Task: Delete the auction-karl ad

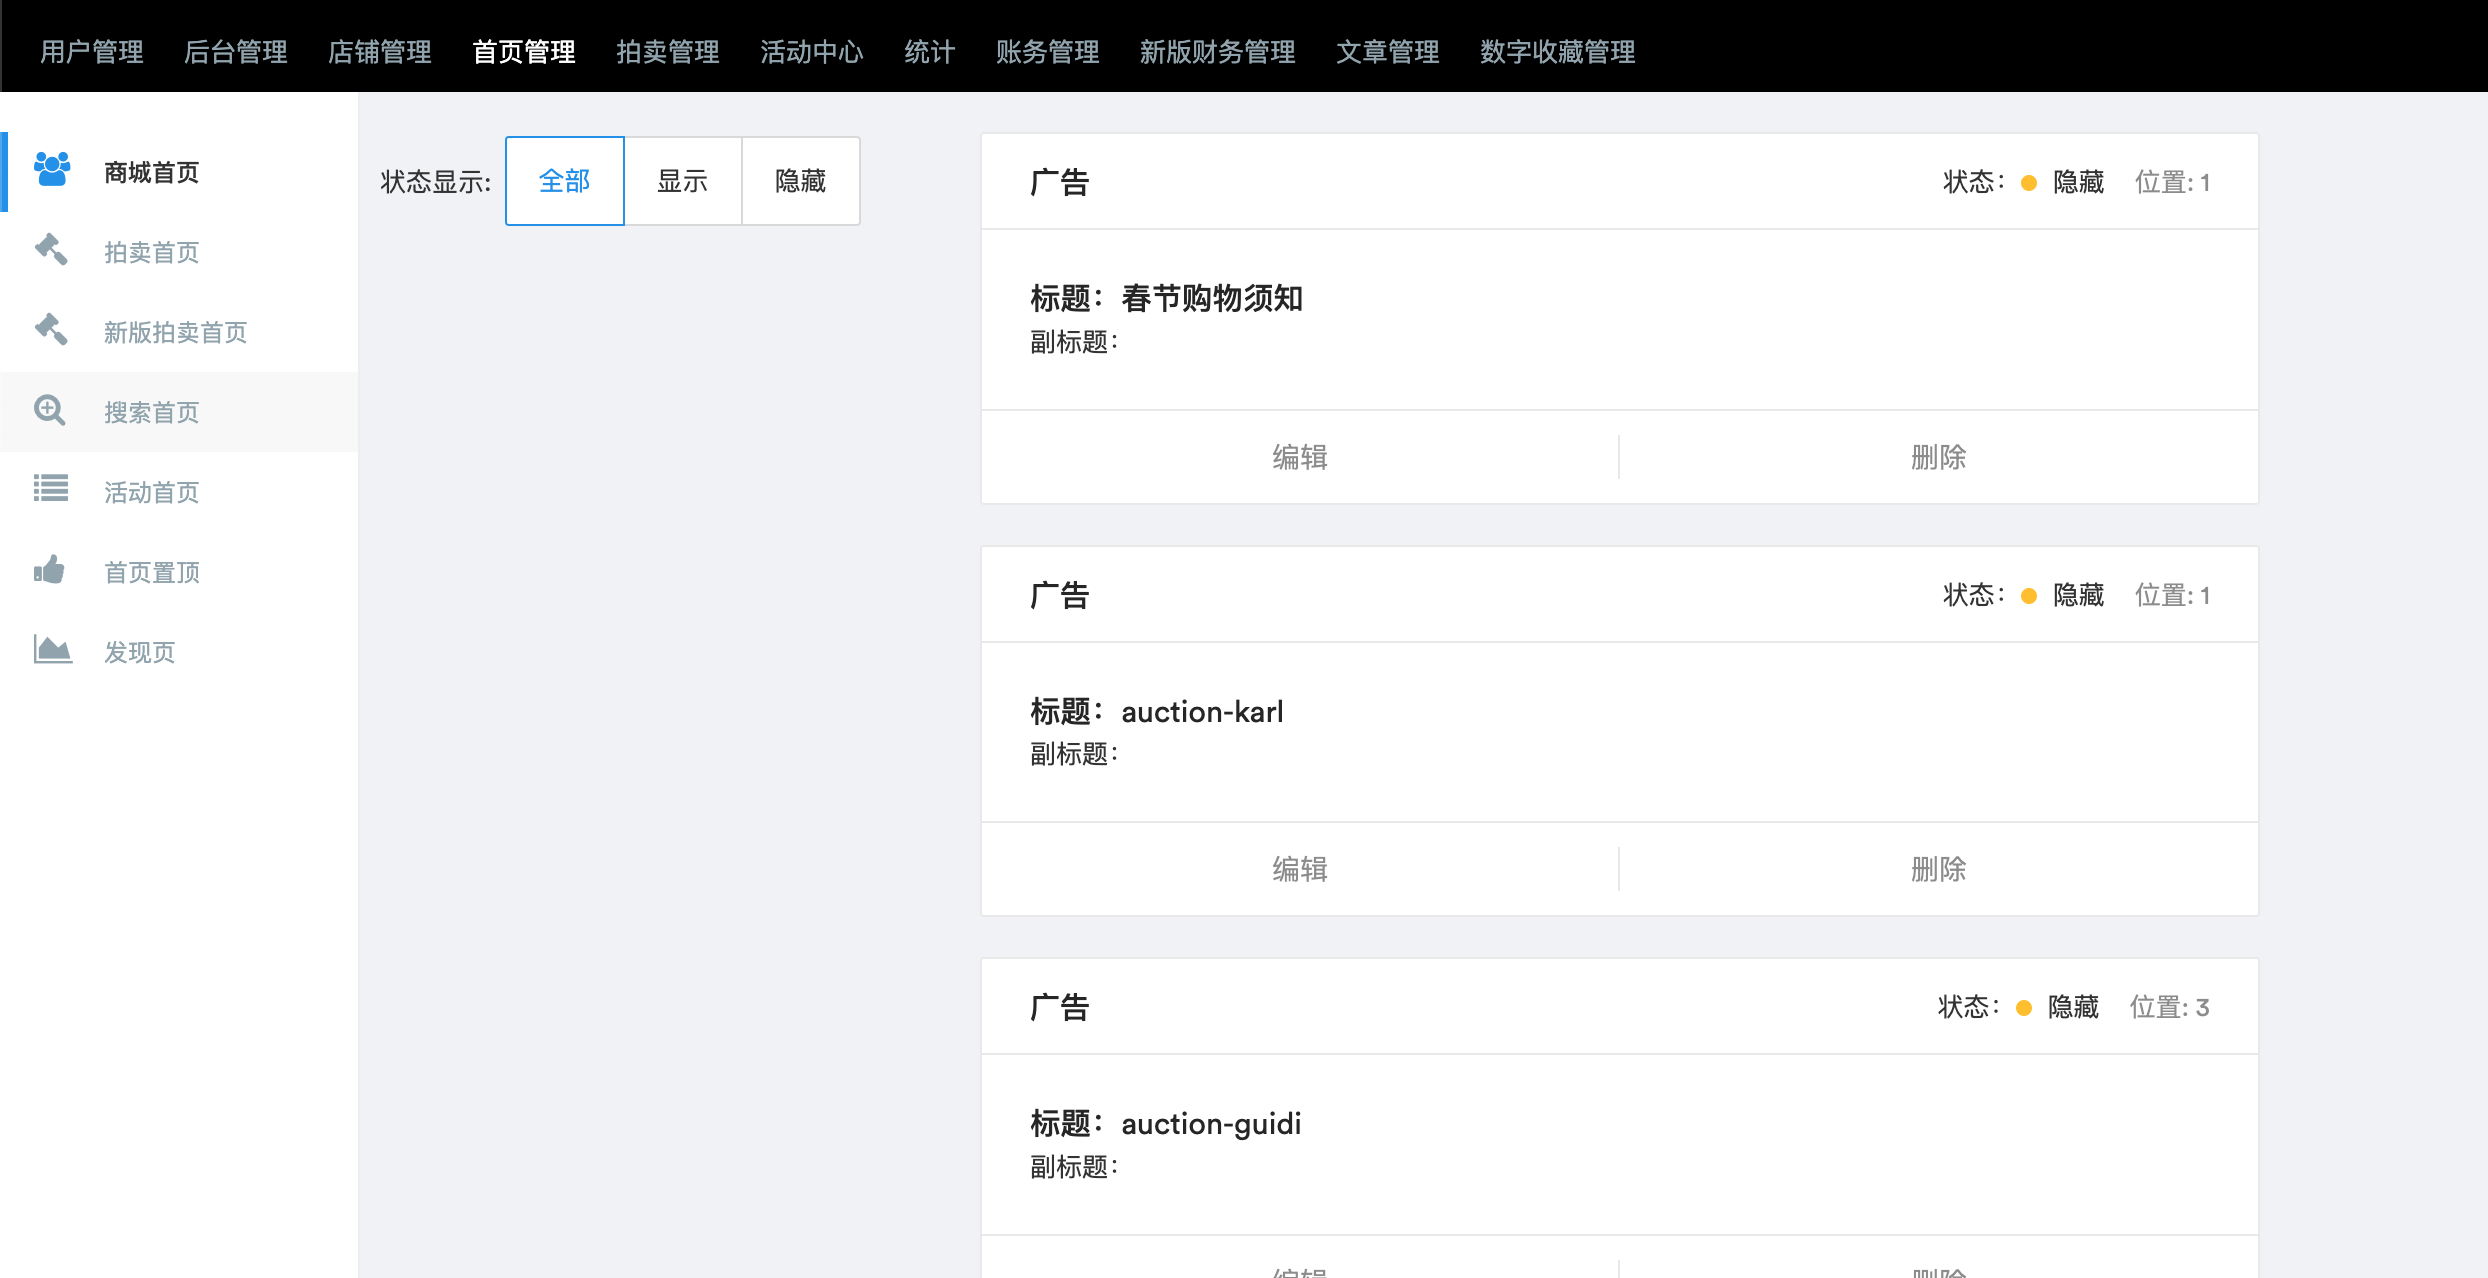Action: tap(1939, 869)
